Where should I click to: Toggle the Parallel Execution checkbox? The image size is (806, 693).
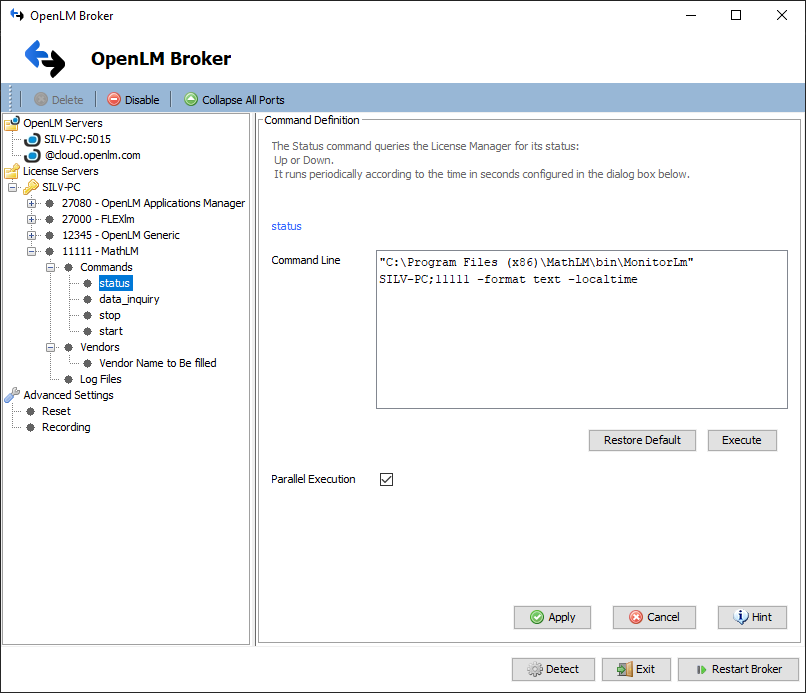387,480
